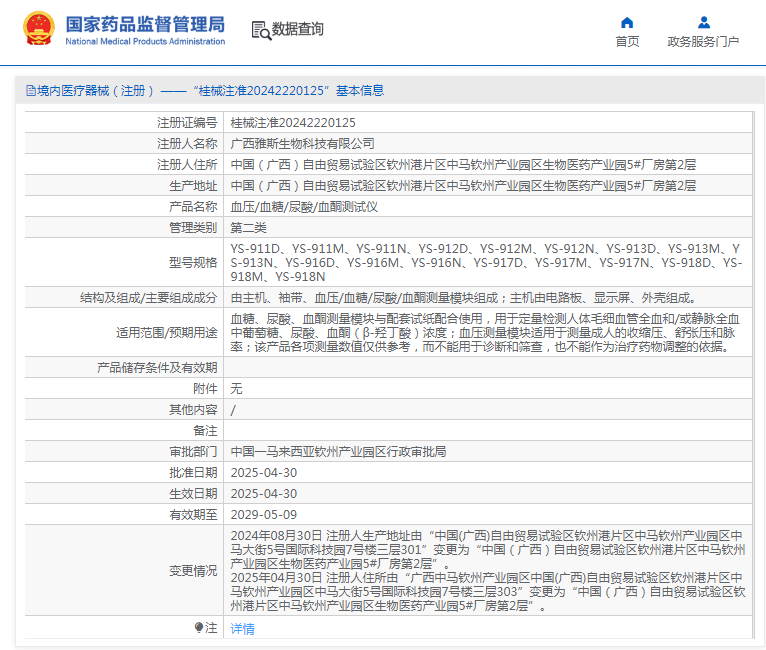Click the 管理类别 label
This screenshot has width=766, height=650.
(x=193, y=228)
